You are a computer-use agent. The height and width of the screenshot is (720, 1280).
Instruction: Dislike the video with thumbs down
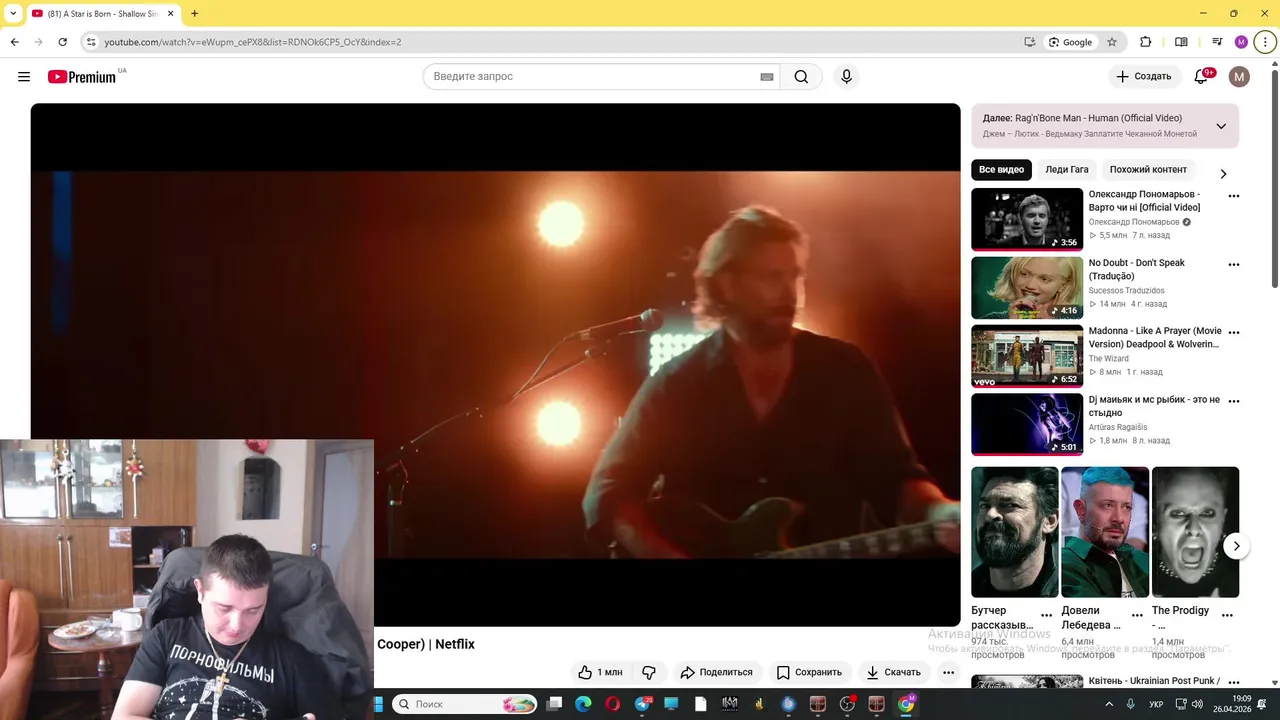649,672
